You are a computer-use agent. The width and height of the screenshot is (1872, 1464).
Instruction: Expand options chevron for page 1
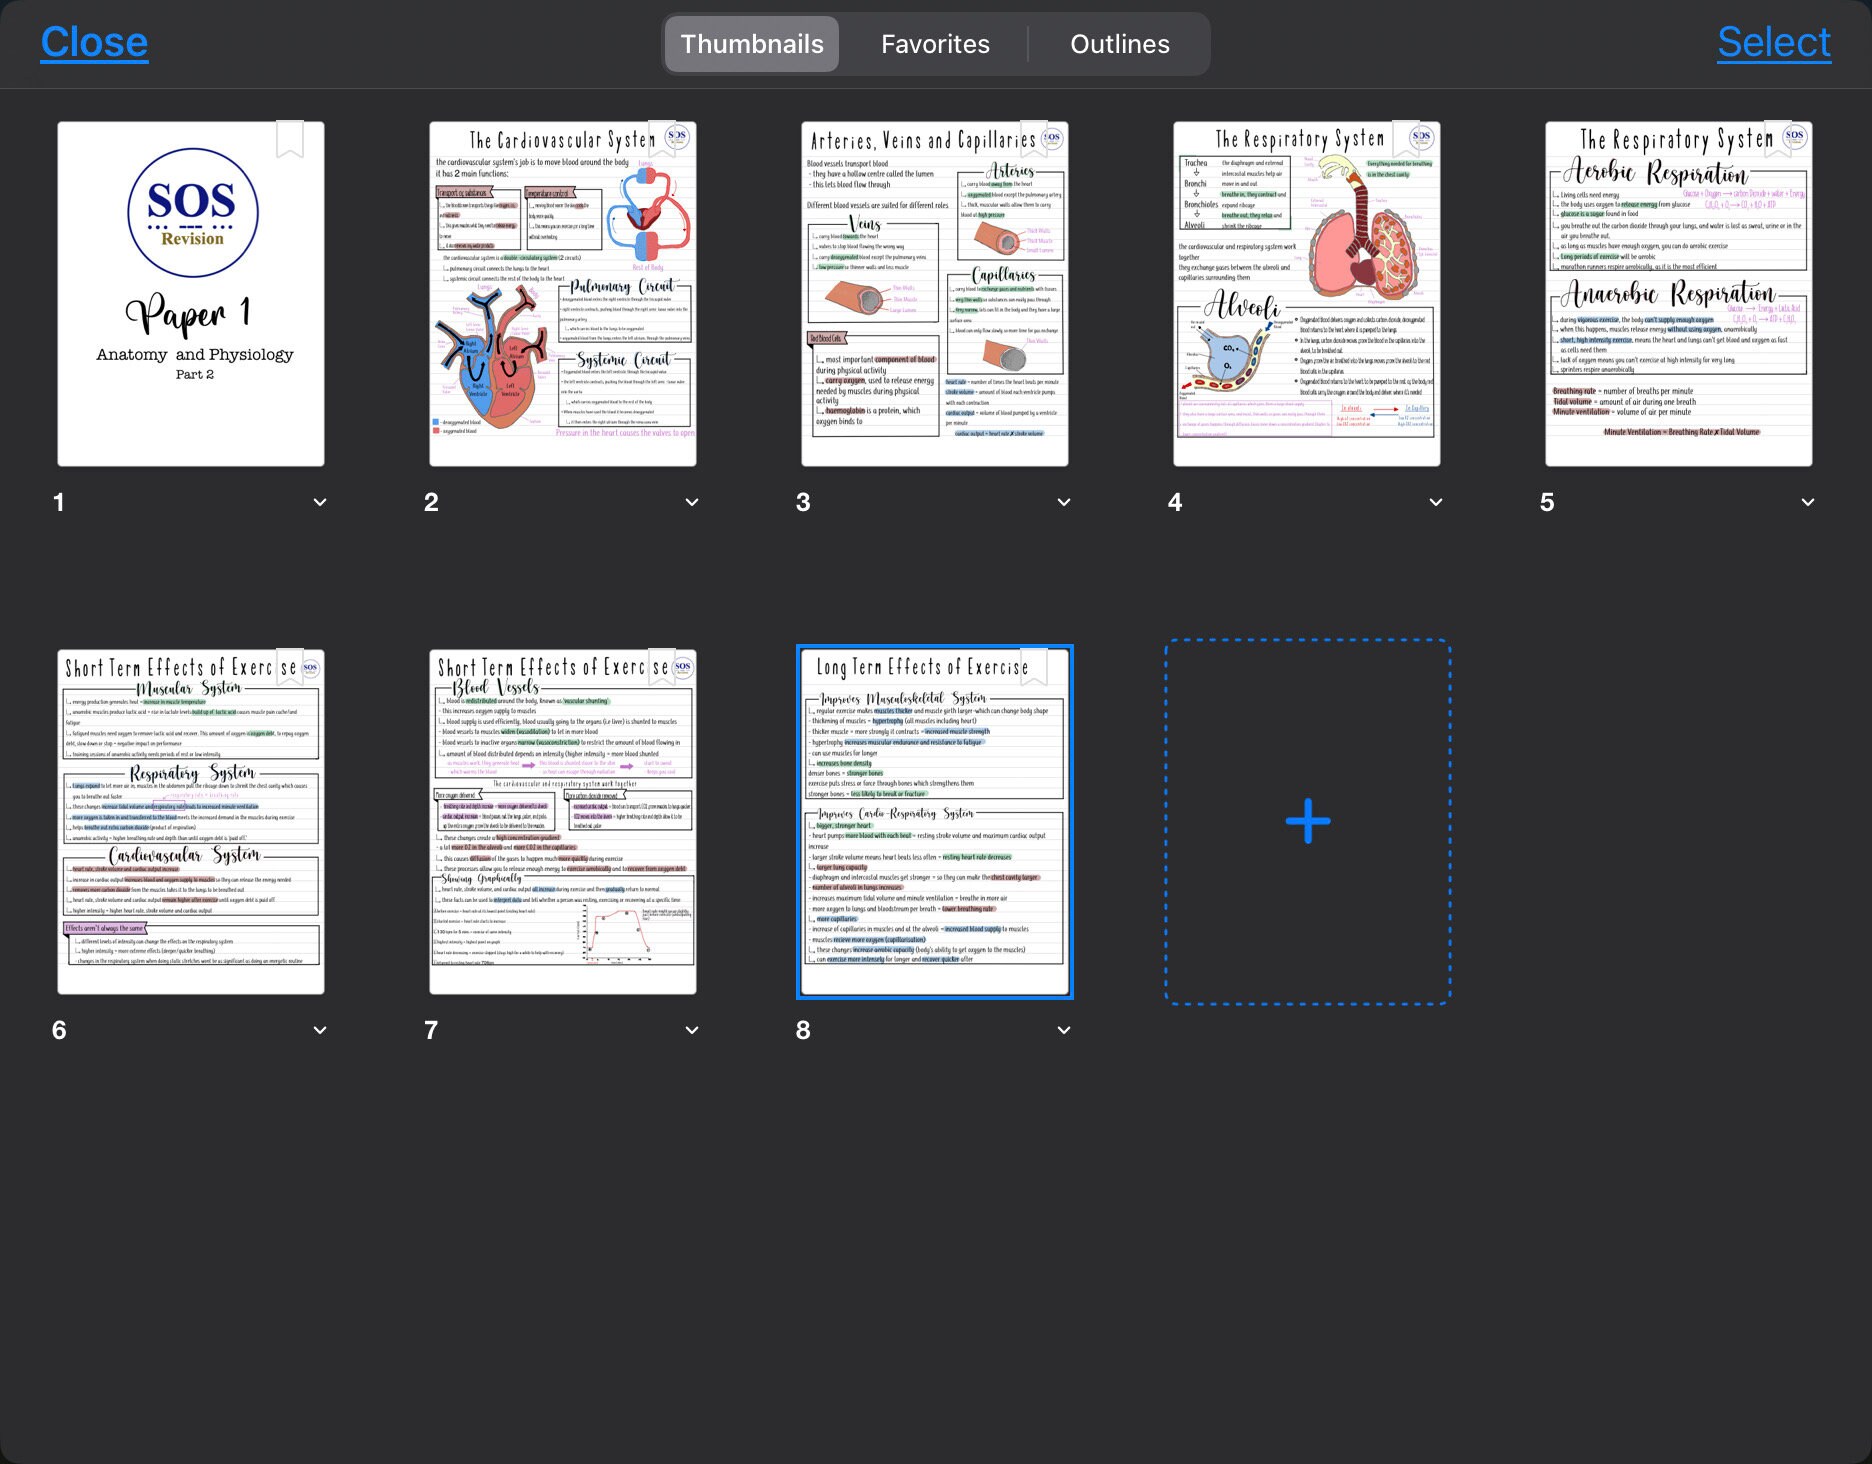(x=320, y=502)
